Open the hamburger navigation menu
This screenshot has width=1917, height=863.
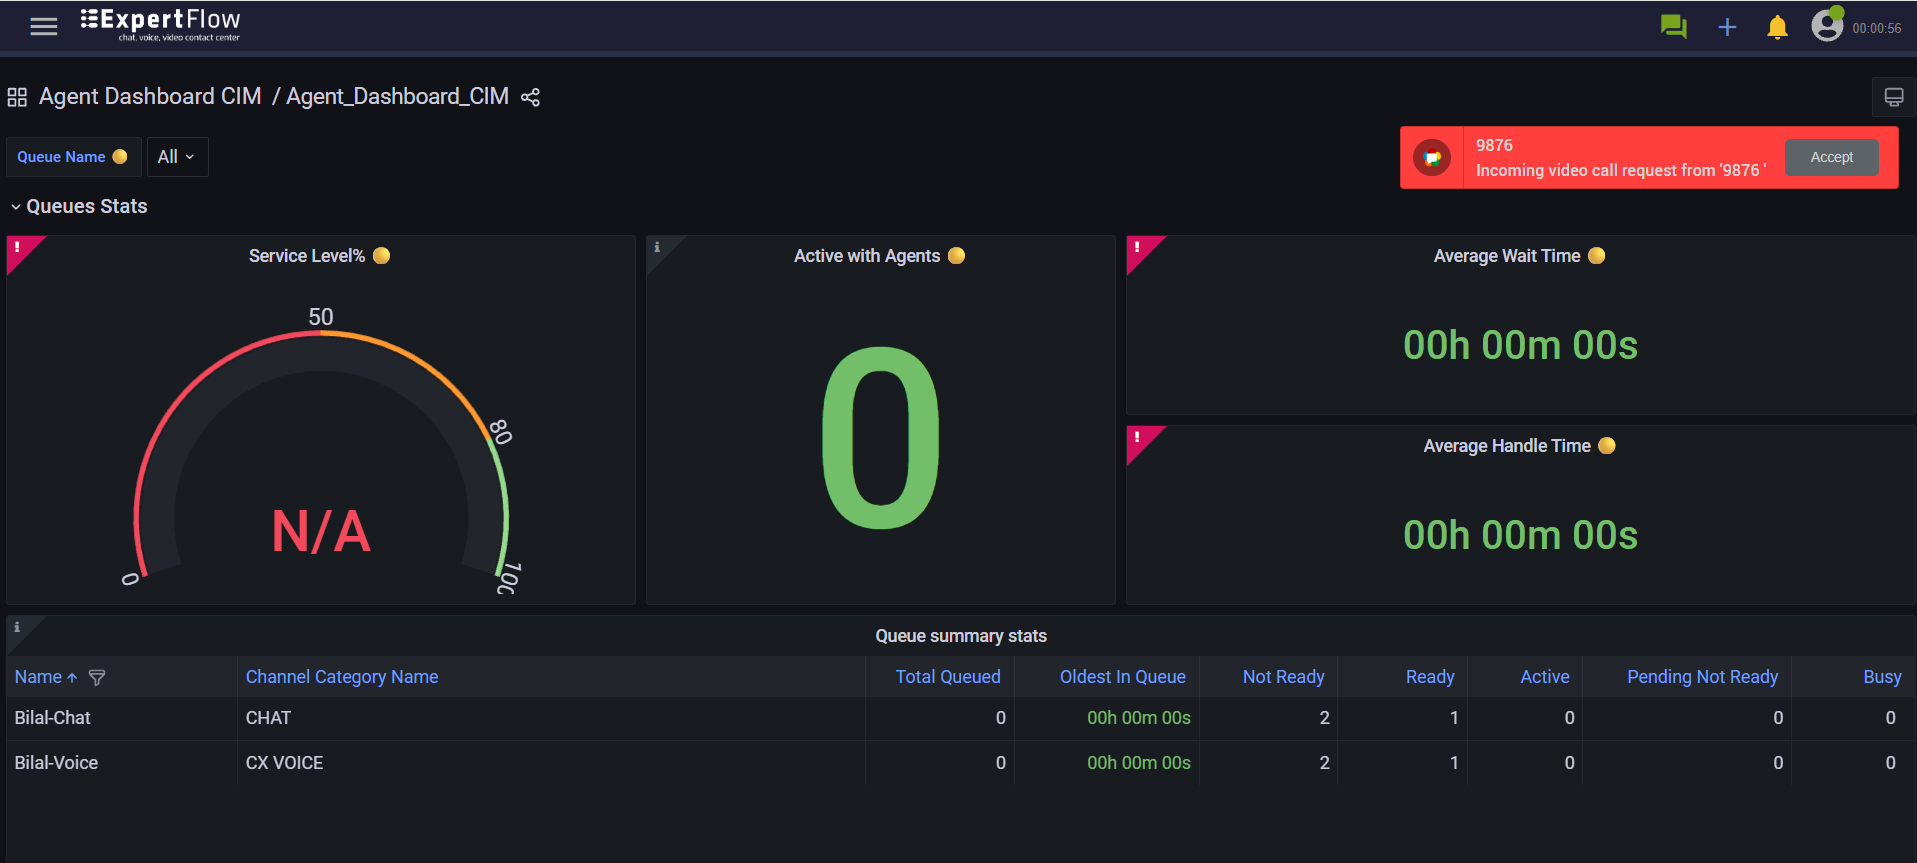[x=43, y=27]
